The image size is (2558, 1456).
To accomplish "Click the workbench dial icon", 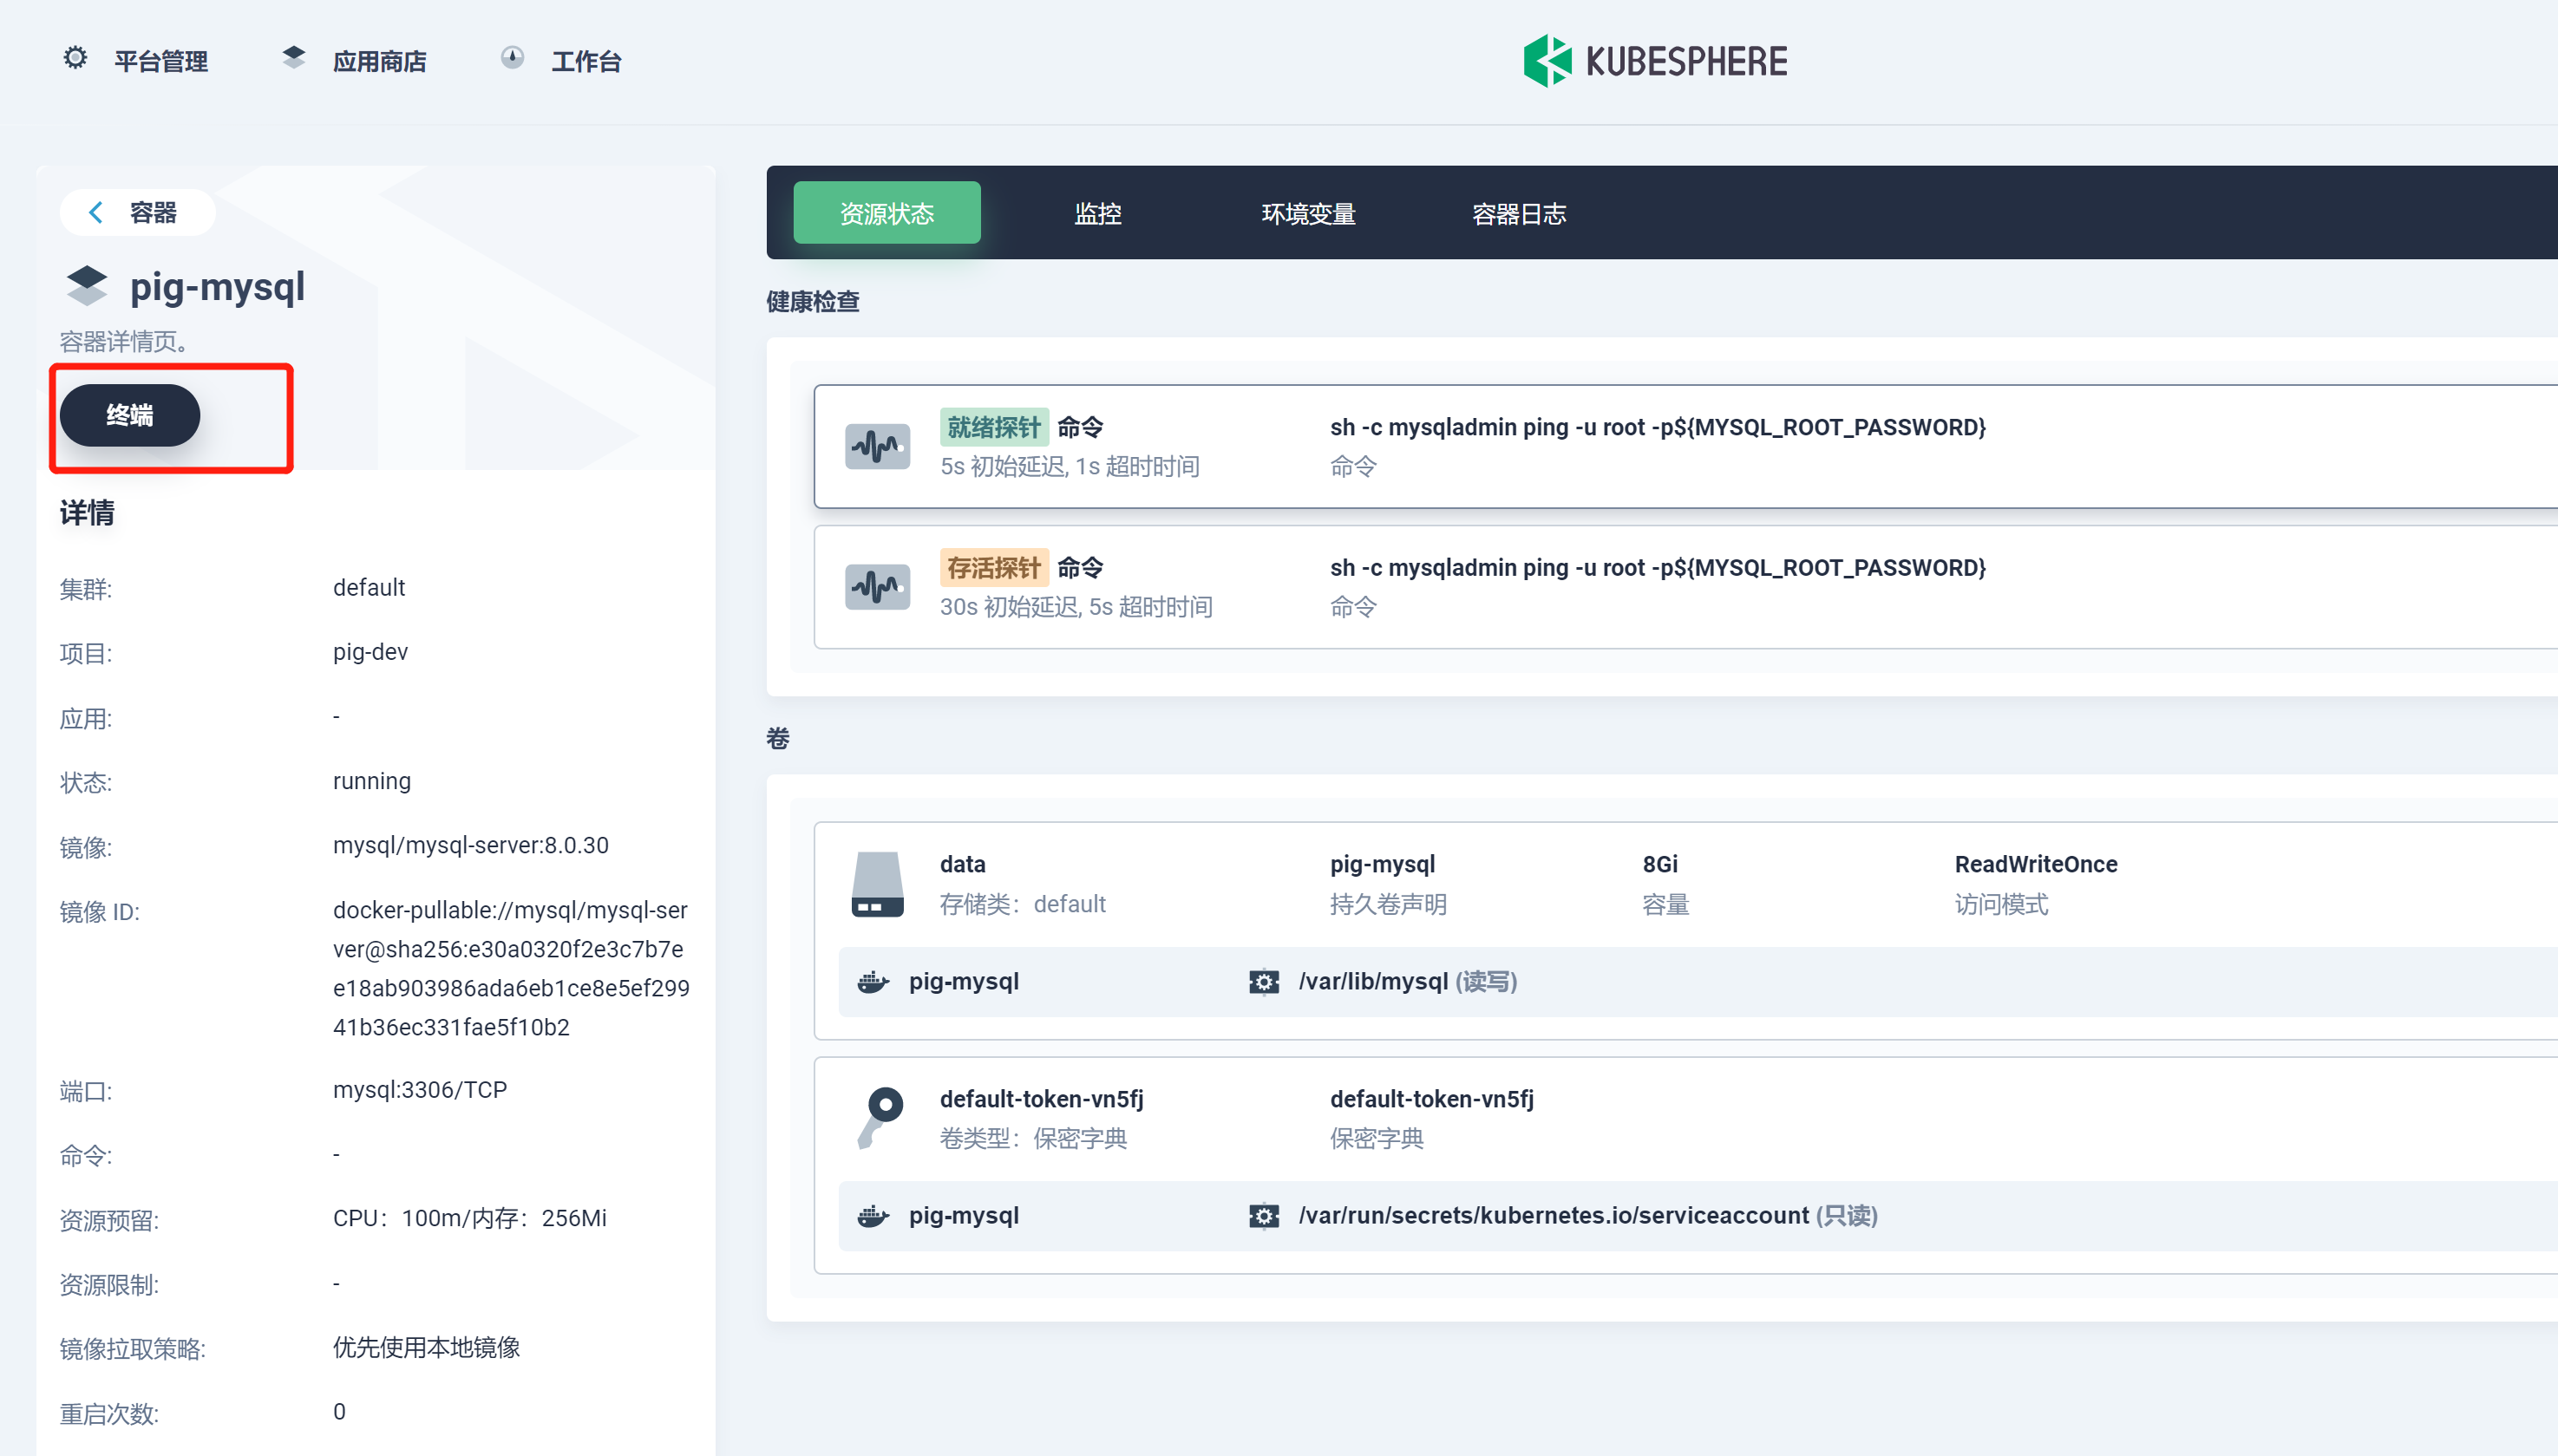I will 512,58.
